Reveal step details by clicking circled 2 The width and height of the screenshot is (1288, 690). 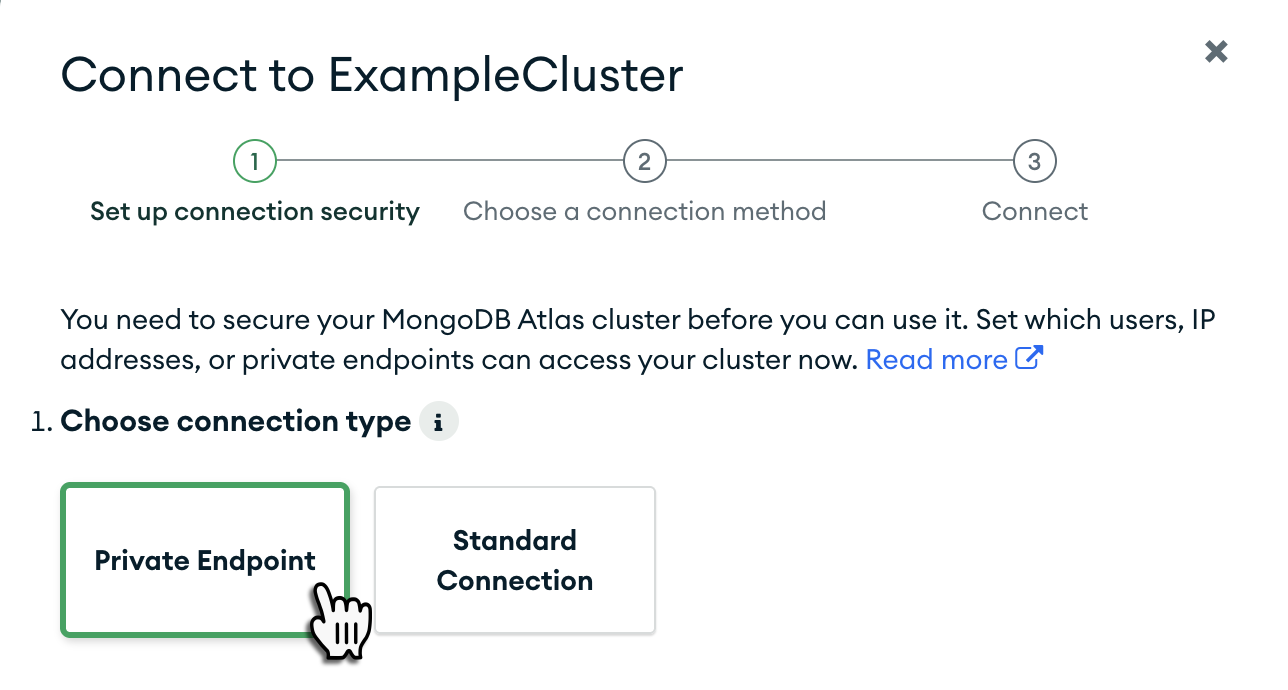[644, 161]
